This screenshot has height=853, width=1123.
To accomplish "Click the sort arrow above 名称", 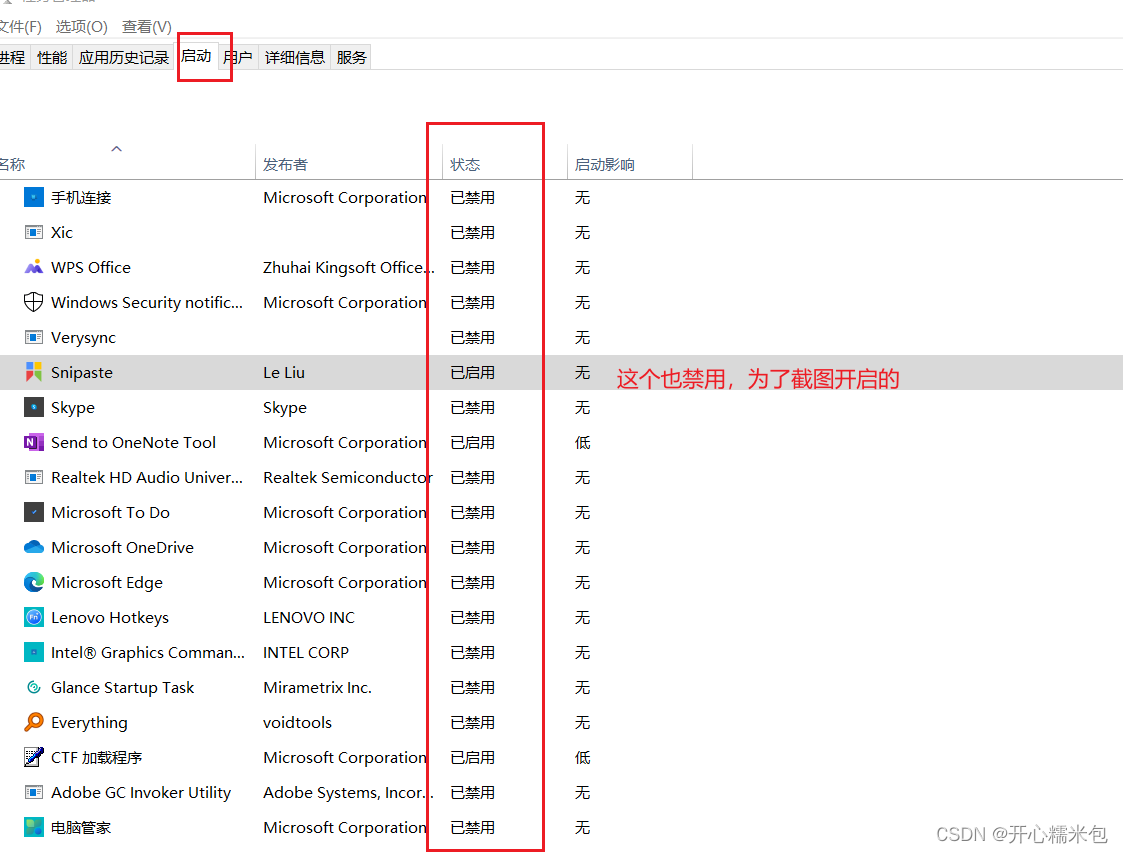I will pyautogui.click(x=117, y=149).
